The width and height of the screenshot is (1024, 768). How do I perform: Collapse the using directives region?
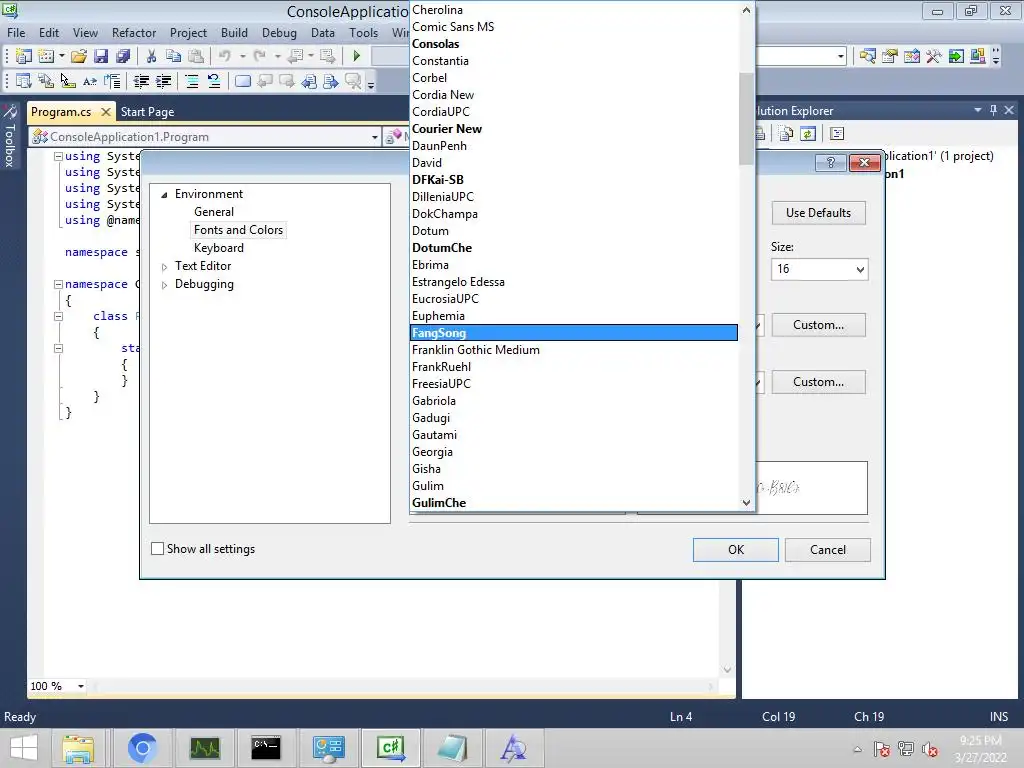pyautogui.click(x=58, y=157)
